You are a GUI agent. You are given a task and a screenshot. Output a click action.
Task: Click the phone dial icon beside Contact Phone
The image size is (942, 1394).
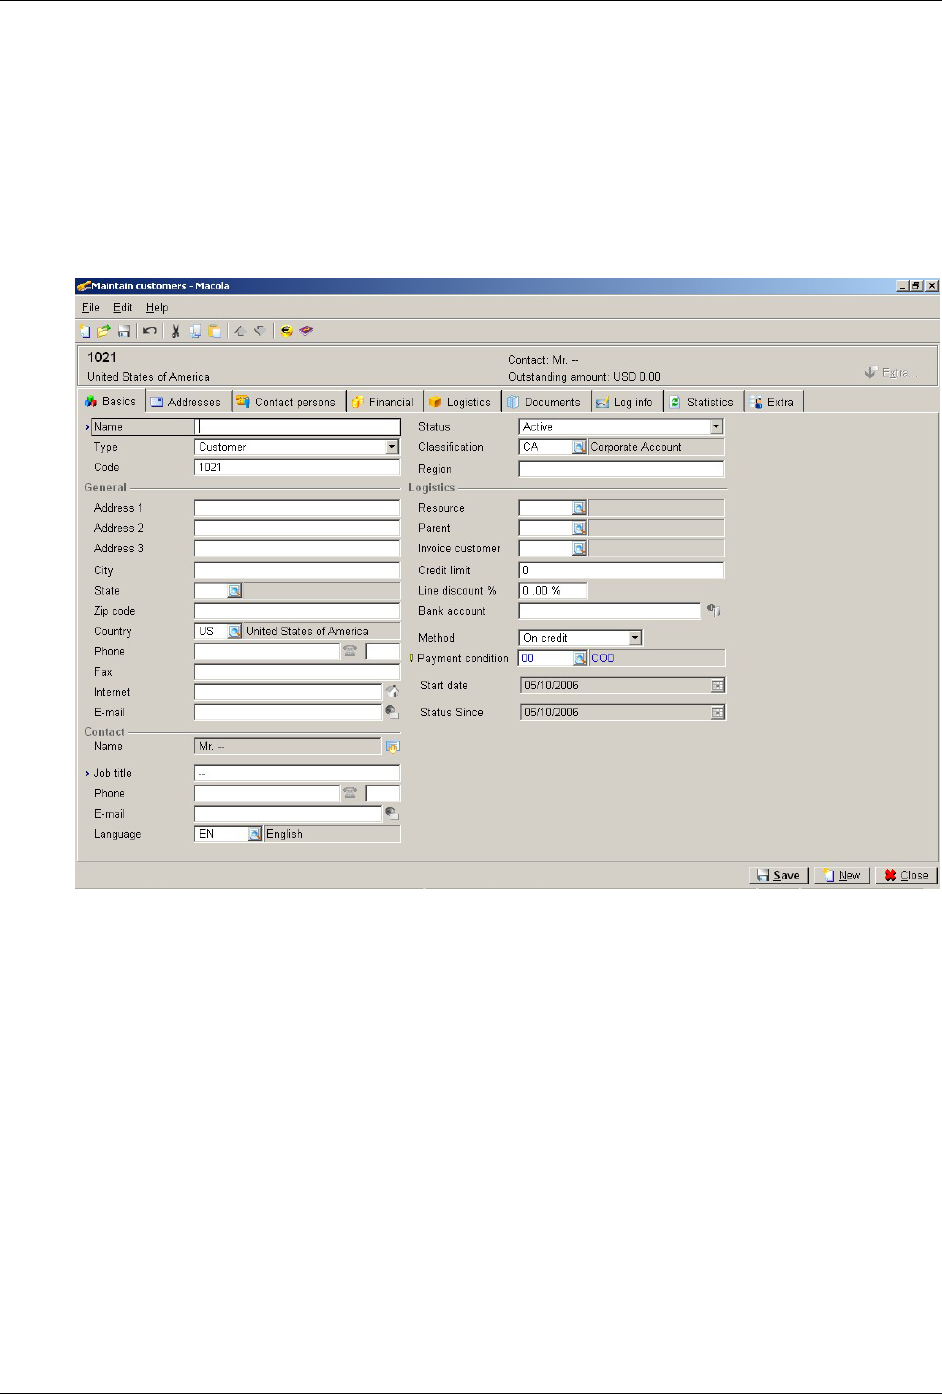[x=350, y=793]
